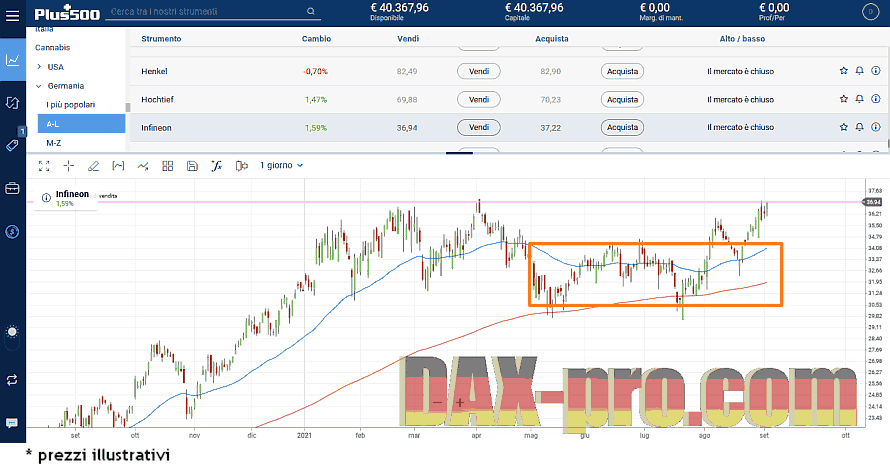Activate the crosshair chart tool
This screenshot has height=465, width=890.
[x=69, y=166]
